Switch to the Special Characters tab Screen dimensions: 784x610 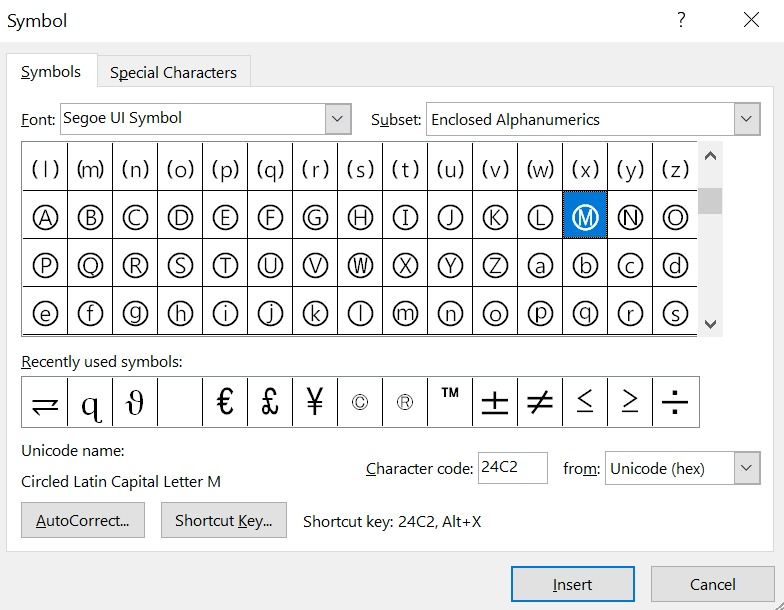pos(173,72)
